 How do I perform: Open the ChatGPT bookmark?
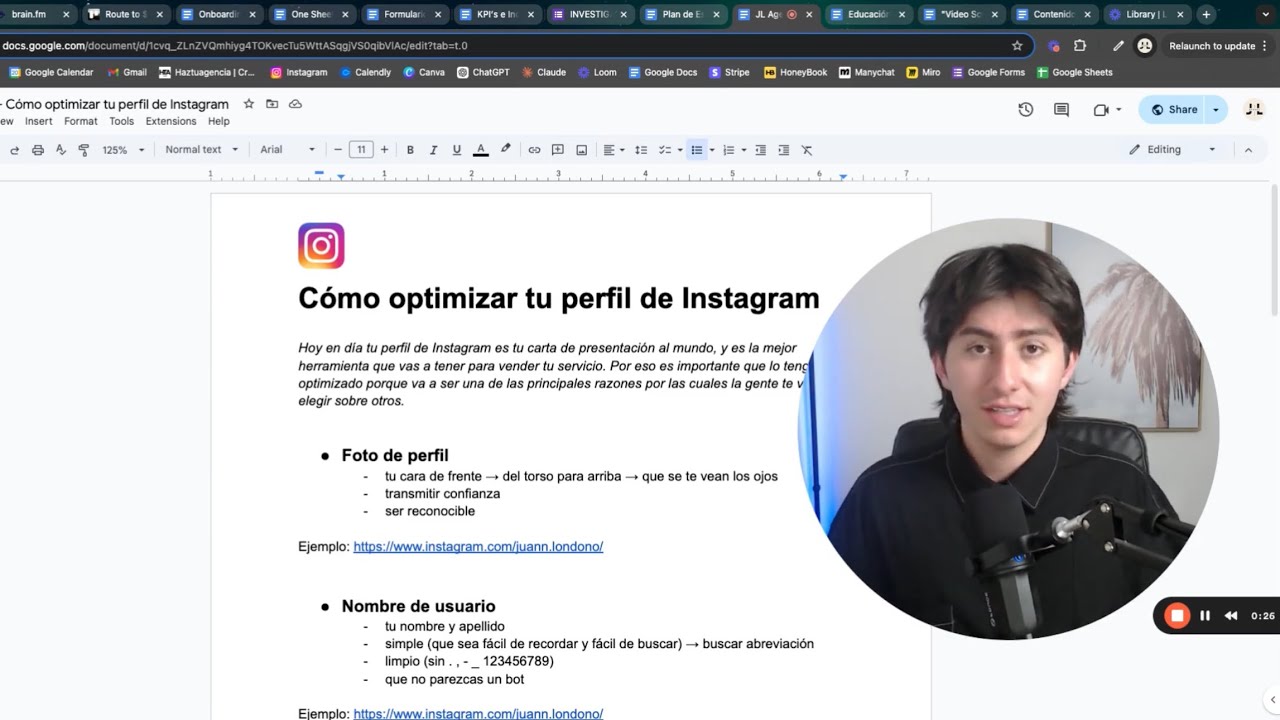click(x=483, y=72)
